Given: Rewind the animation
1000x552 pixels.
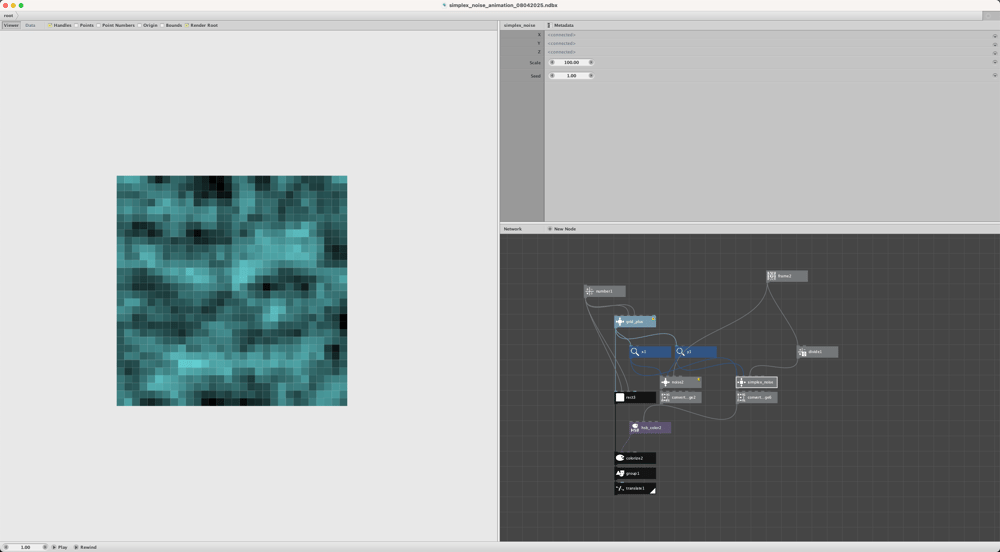Looking at the screenshot, I should [x=85, y=547].
